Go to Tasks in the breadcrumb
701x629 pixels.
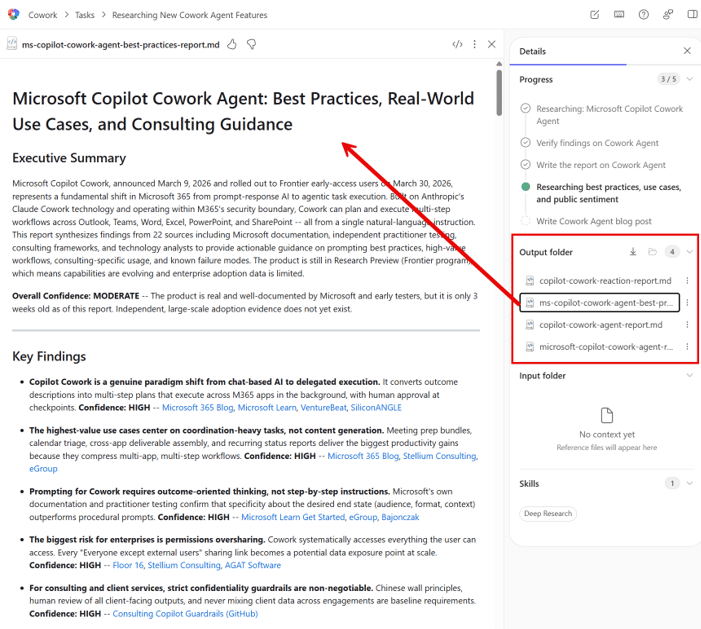coord(85,15)
